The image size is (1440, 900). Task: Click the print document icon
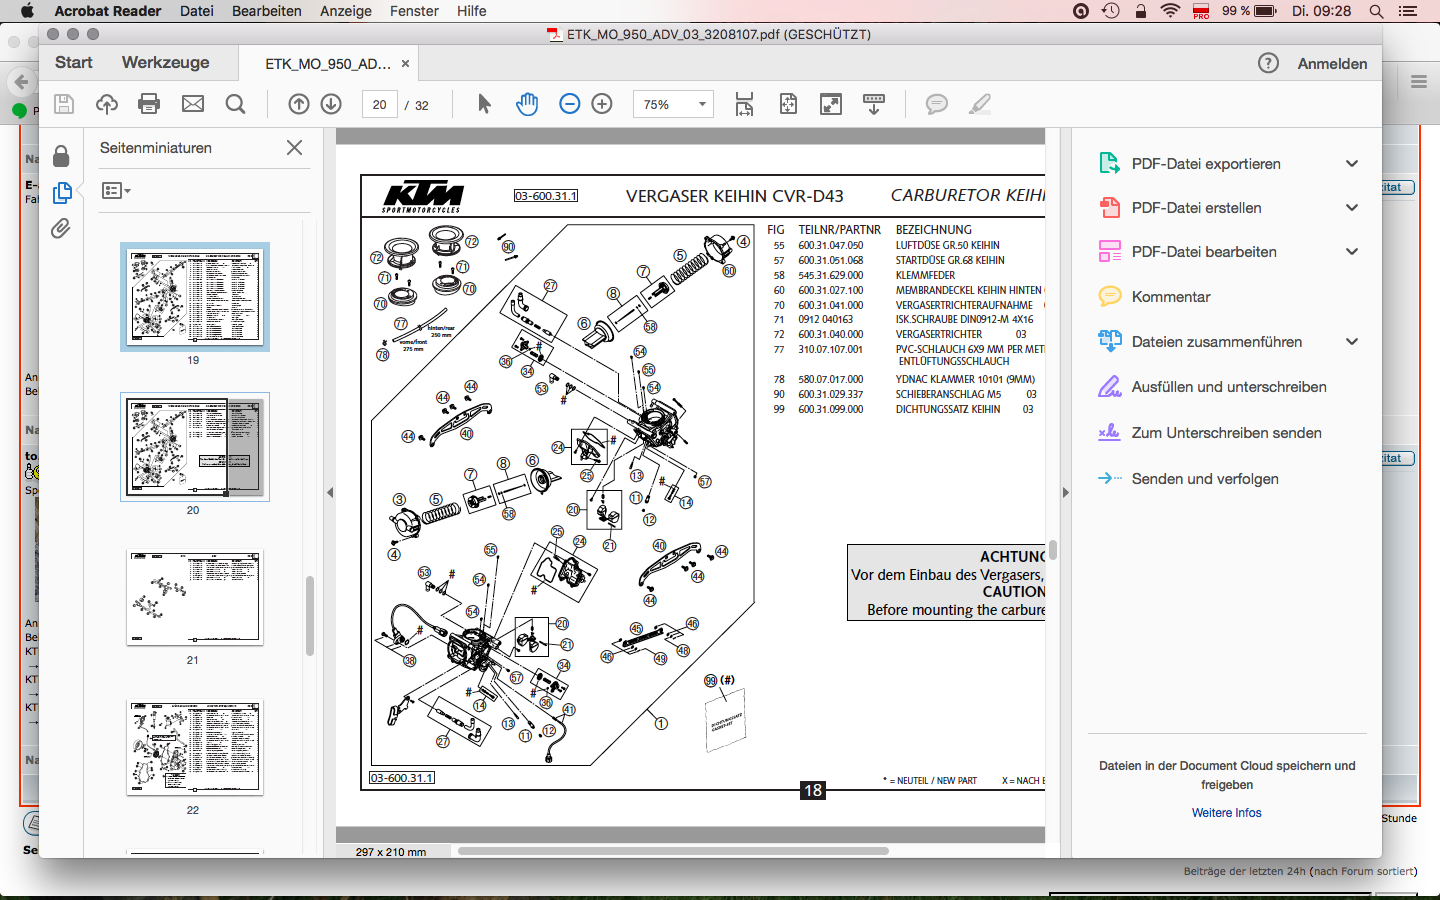point(149,104)
